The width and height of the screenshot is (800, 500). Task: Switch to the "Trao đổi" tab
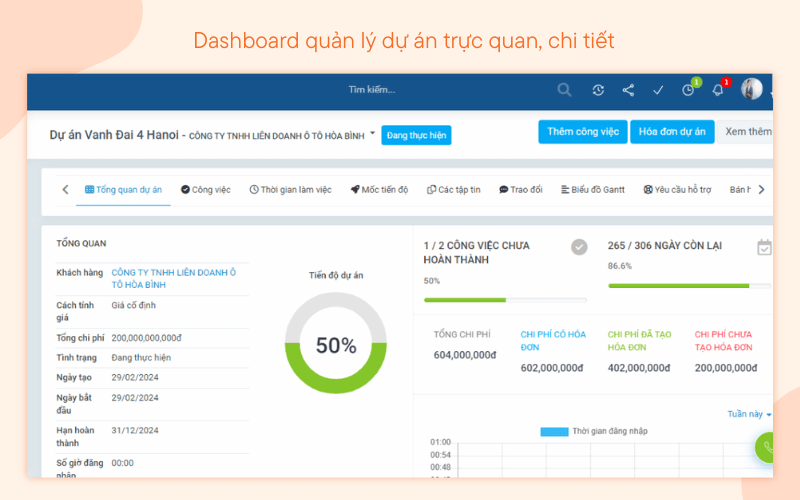(x=520, y=190)
